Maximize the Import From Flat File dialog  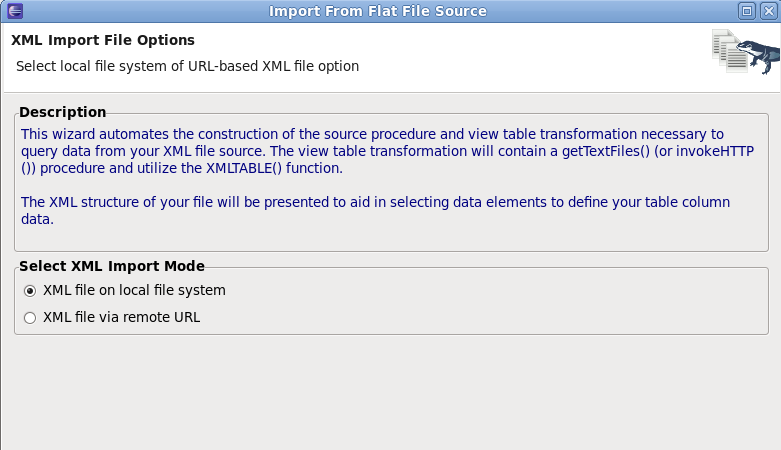[747, 11]
